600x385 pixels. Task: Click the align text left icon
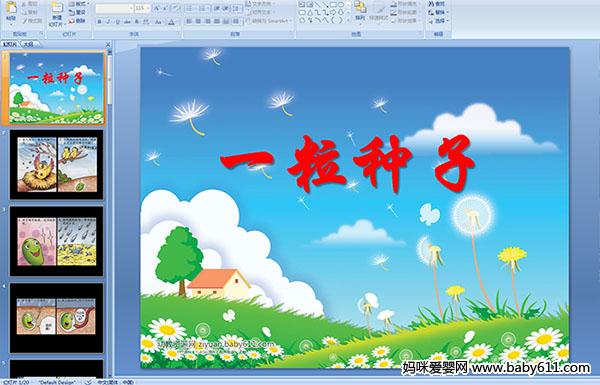pyautogui.click(x=189, y=22)
